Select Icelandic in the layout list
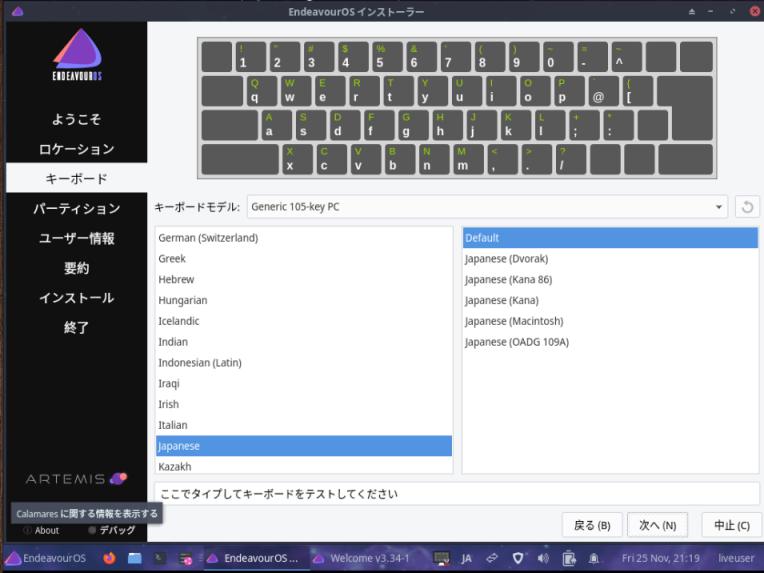Image resolution: width=764 pixels, height=573 pixels. 304,321
